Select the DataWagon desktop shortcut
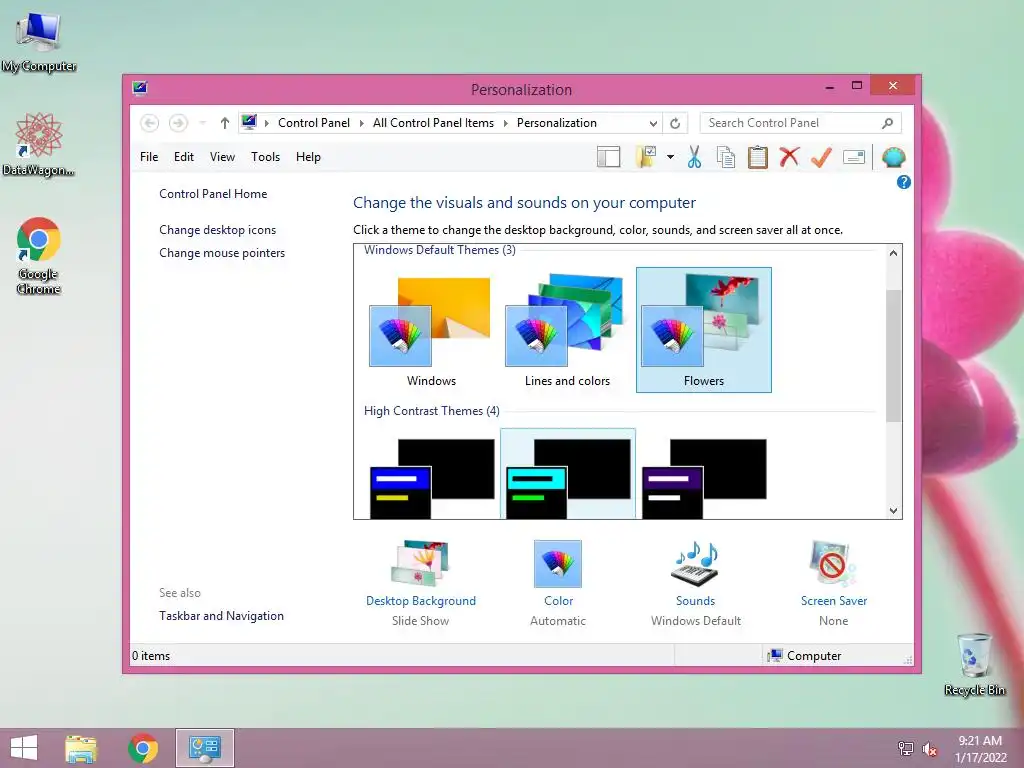Image resolution: width=1024 pixels, height=768 pixels. point(39,144)
